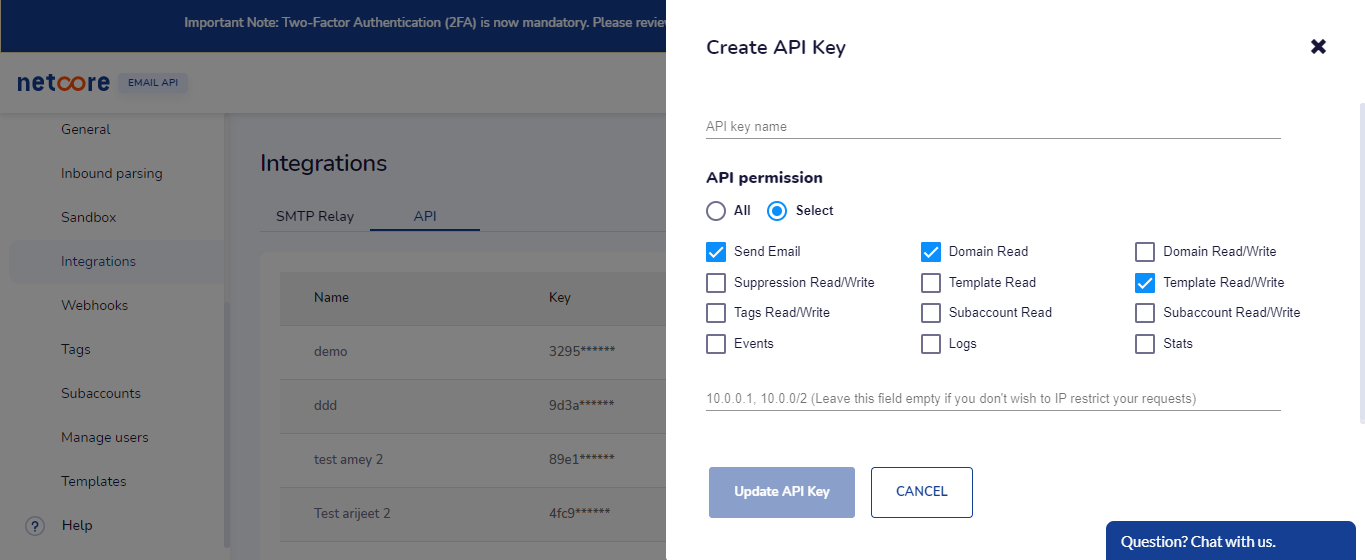Choose the Select permission radio button
The height and width of the screenshot is (560, 1365).
click(x=777, y=211)
